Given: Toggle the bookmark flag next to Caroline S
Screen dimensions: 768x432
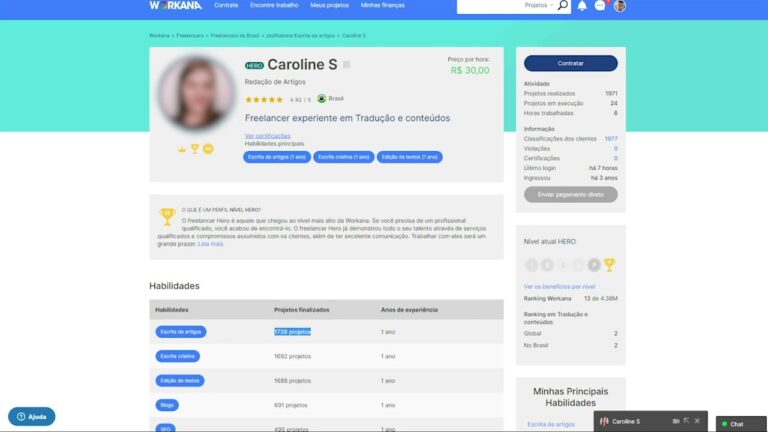Looking at the screenshot, I should [x=347, y=65].
